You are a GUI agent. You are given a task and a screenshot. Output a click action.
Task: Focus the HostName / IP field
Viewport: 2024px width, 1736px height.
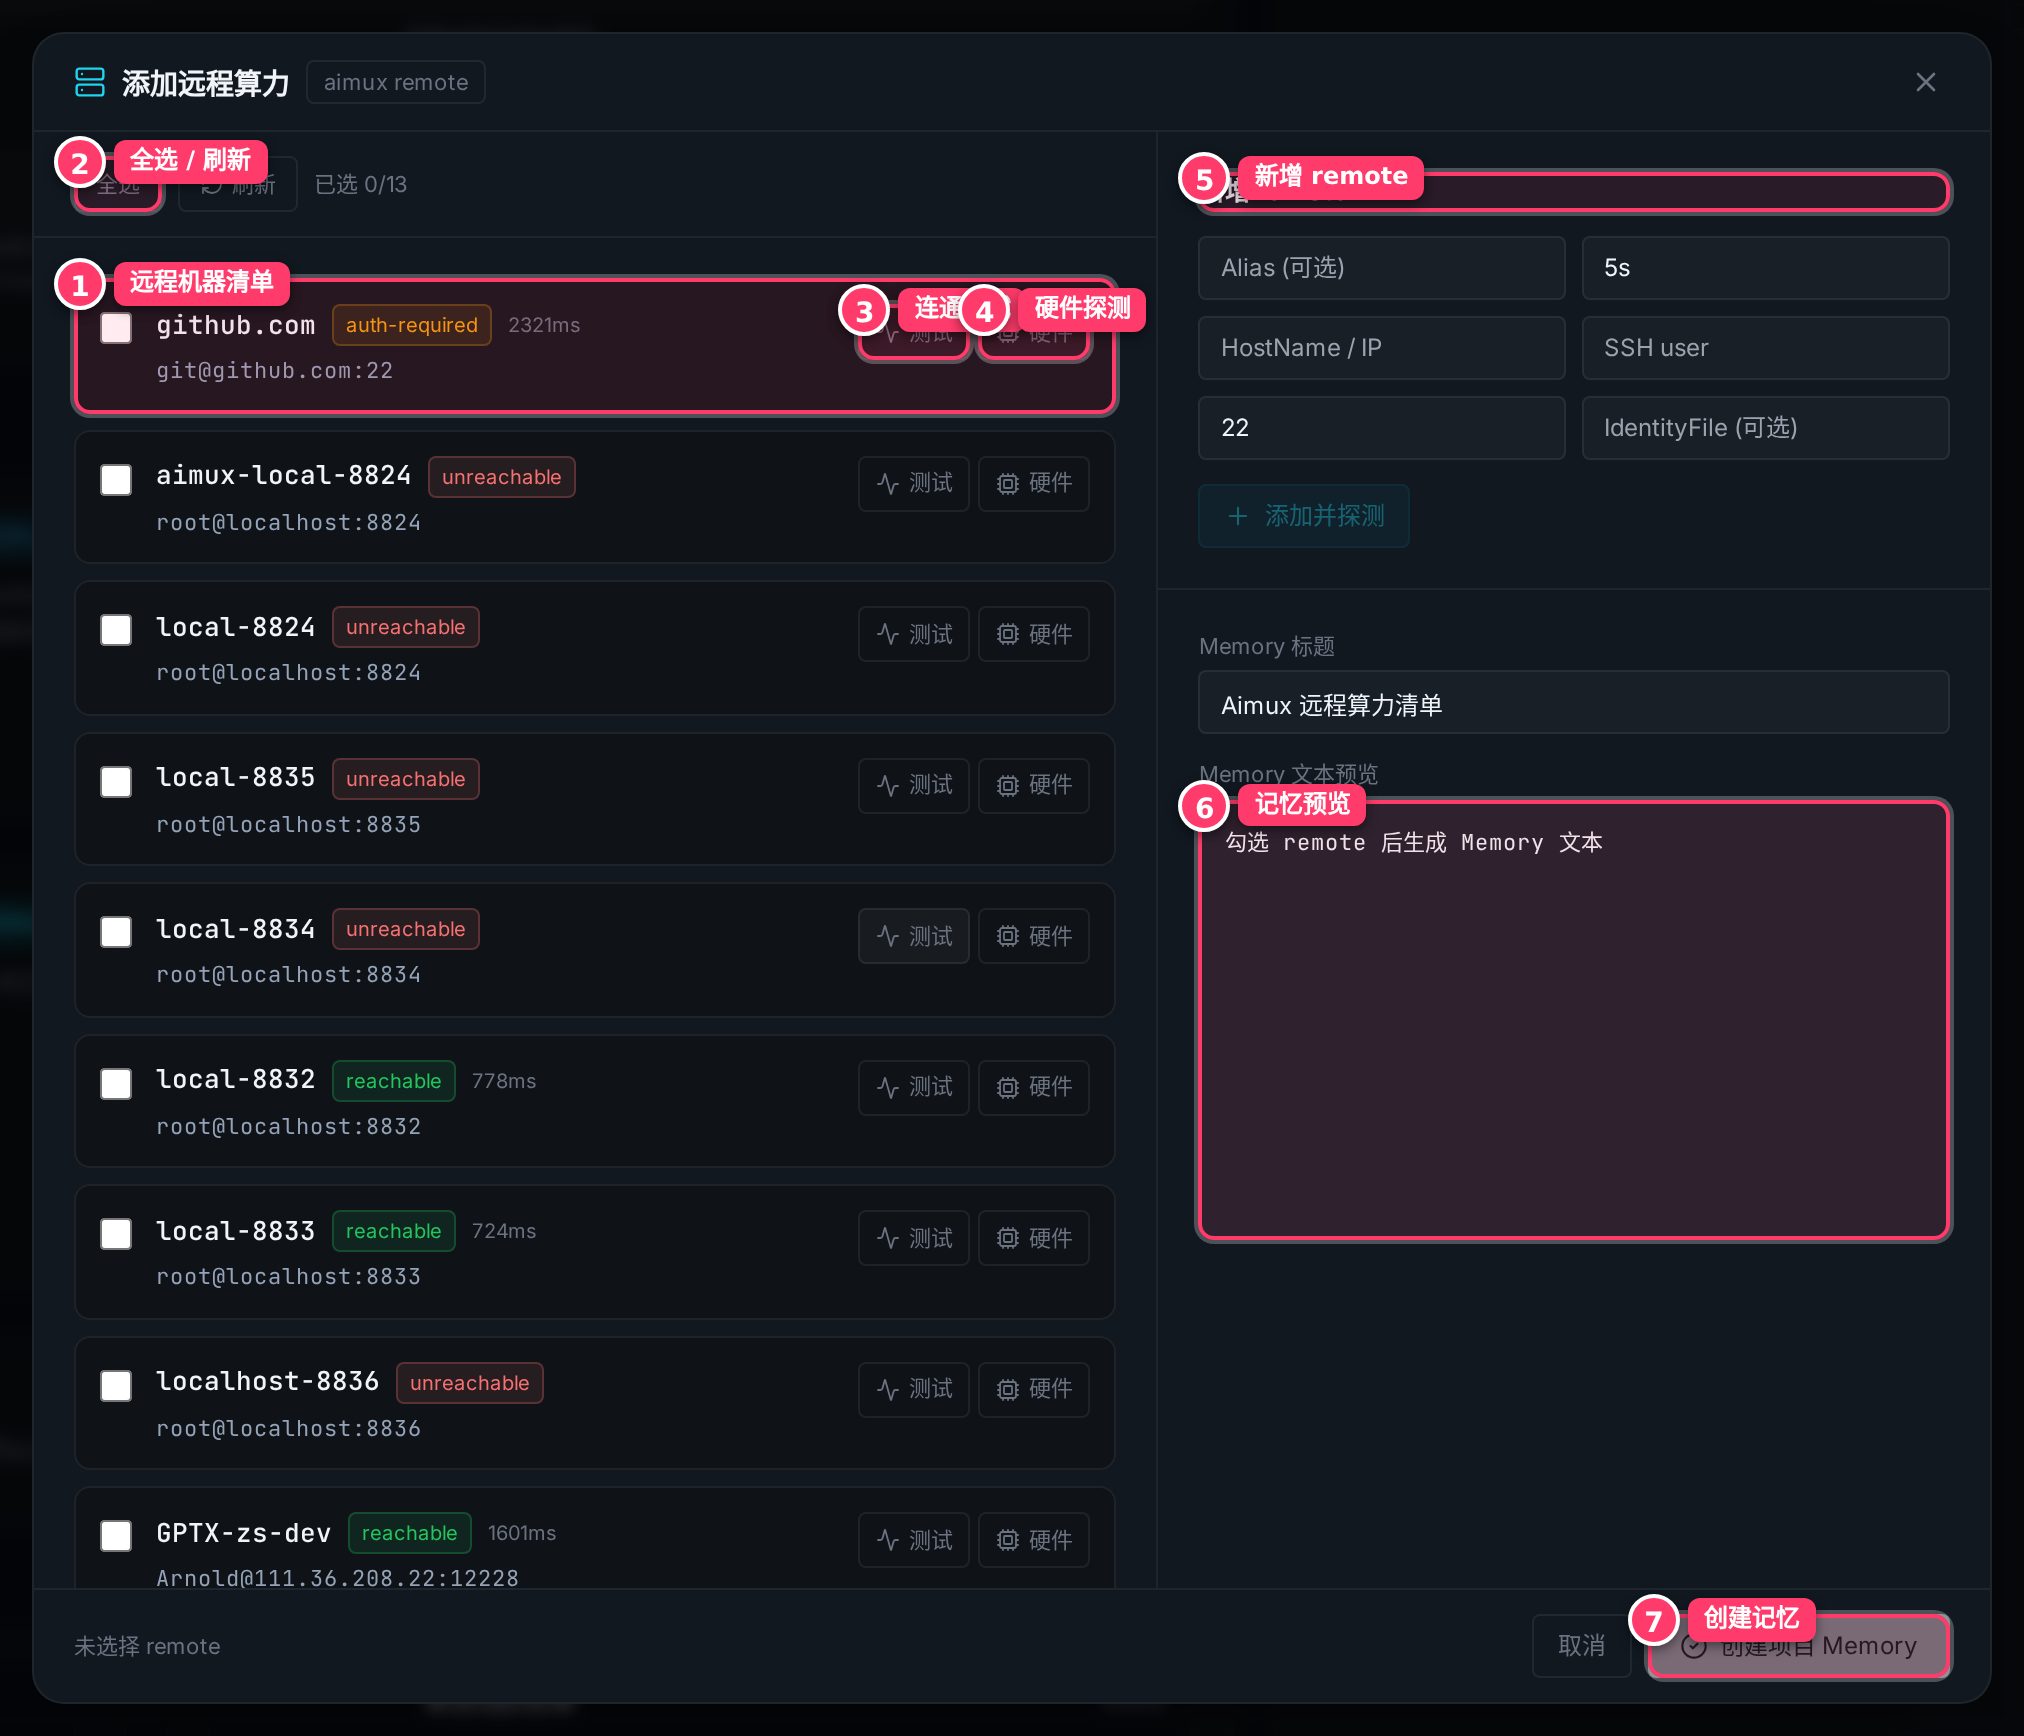1381,348
